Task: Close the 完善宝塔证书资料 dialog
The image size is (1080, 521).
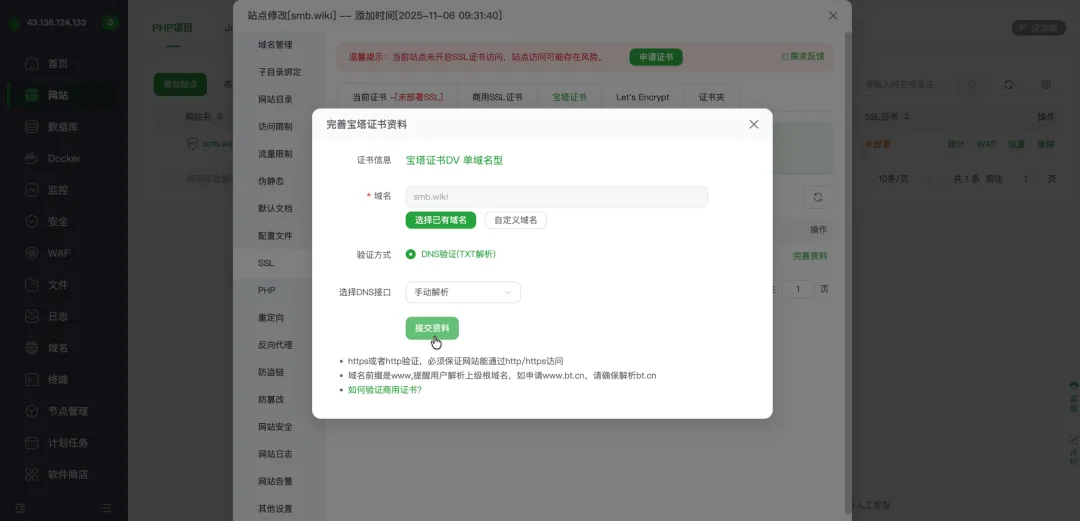Action: [754, 124]
